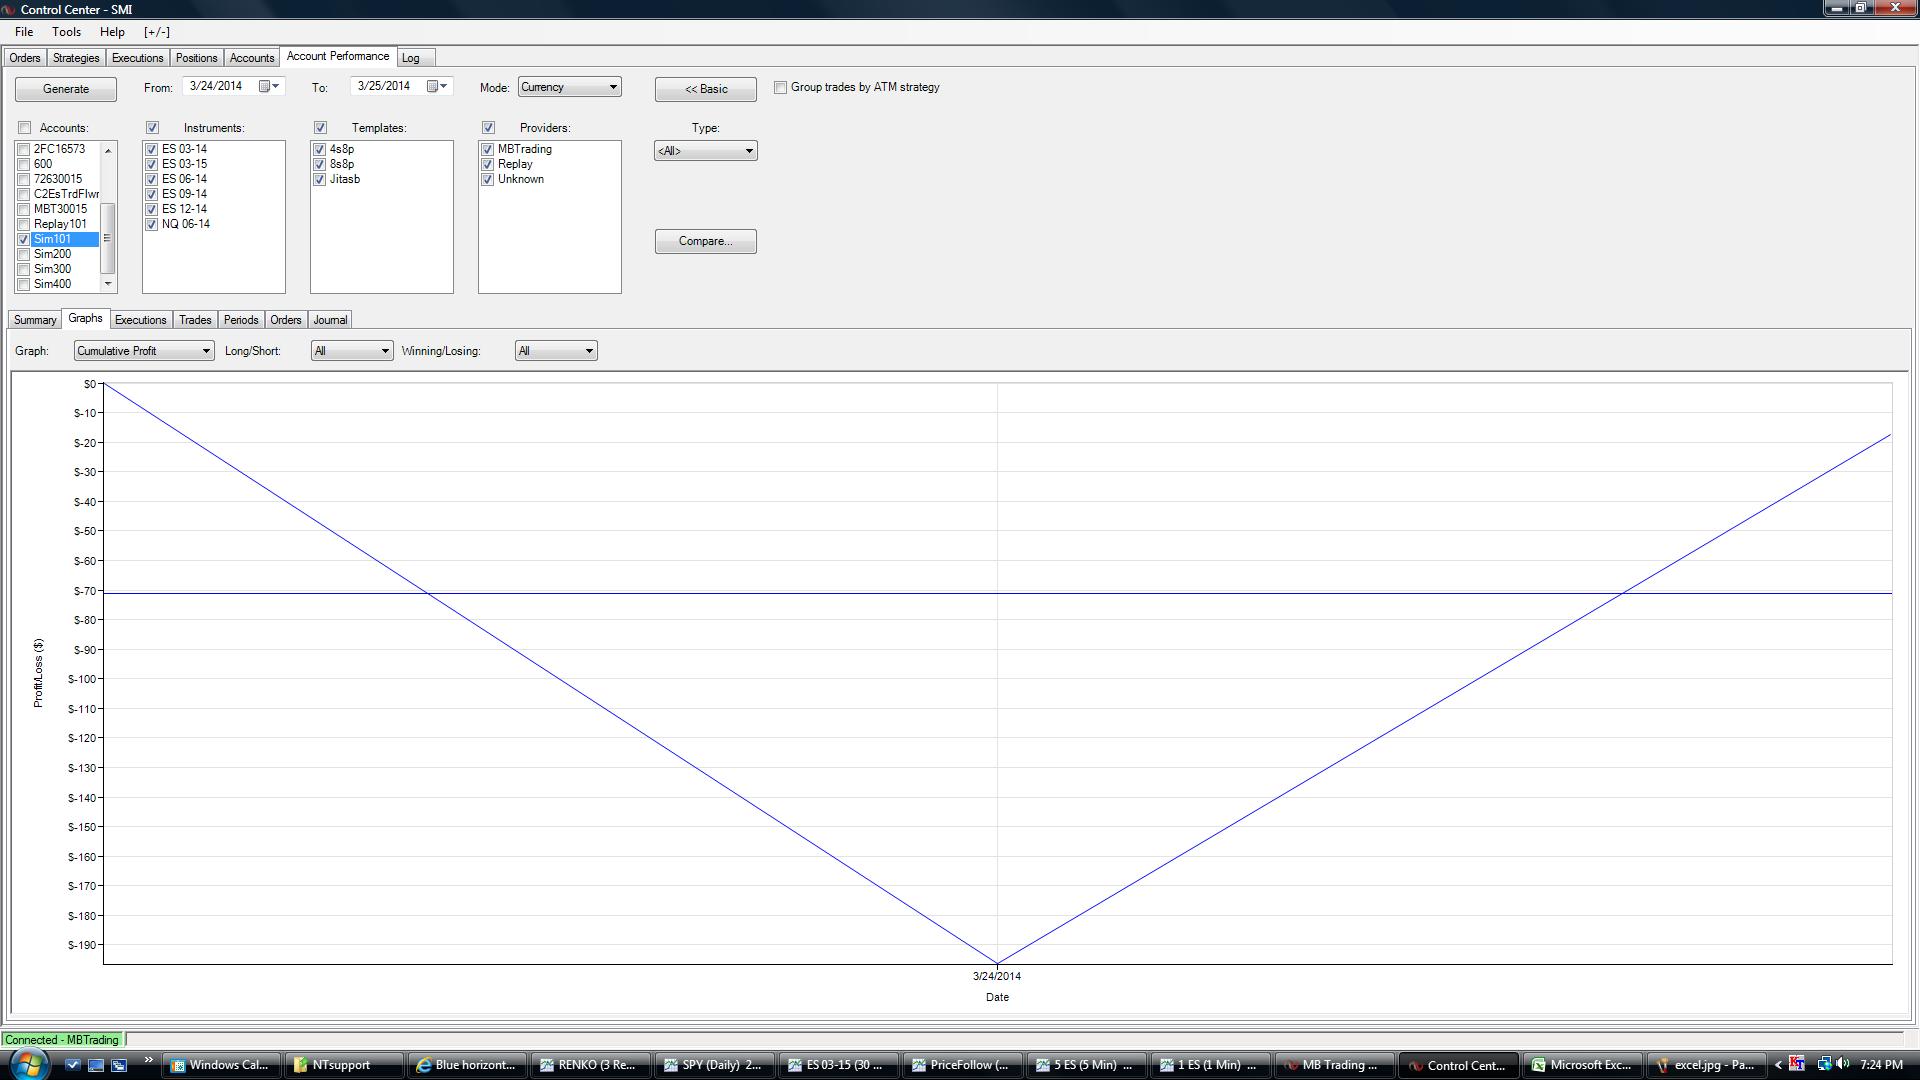Click the volume speaker tray icon
Image resolution: width=1920 pixels, height=1080 pixels.
(1842, 1064)
